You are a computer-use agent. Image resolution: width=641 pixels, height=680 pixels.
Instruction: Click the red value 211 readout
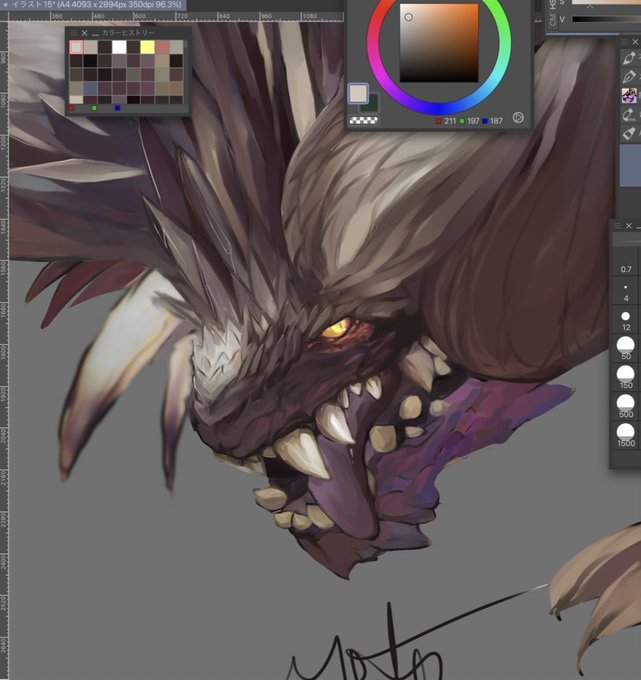445,121
